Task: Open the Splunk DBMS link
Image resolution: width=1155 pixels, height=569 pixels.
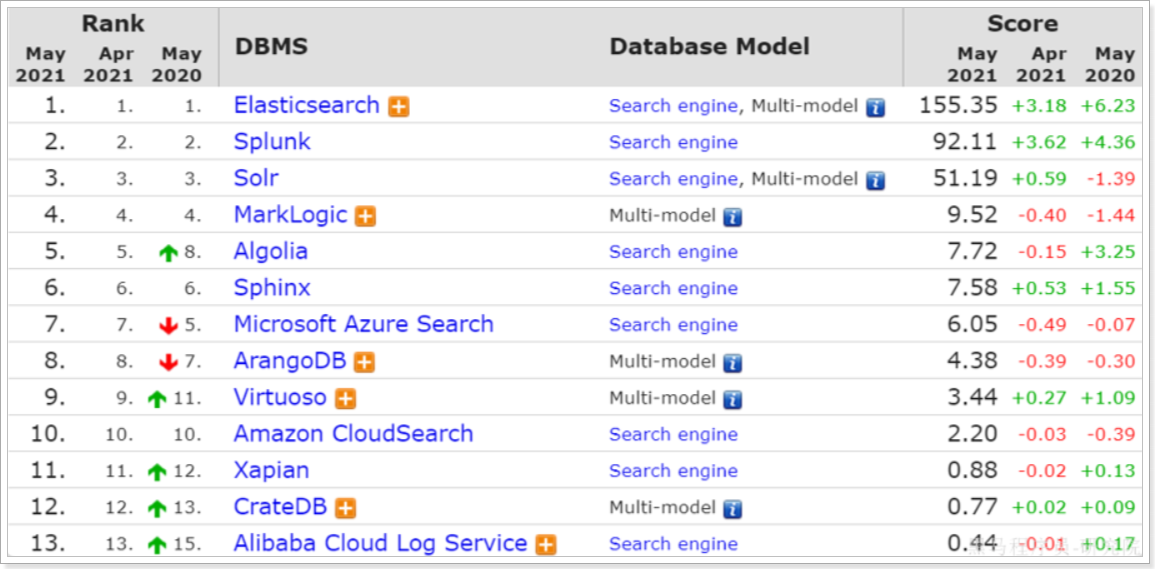Action: 272,142
